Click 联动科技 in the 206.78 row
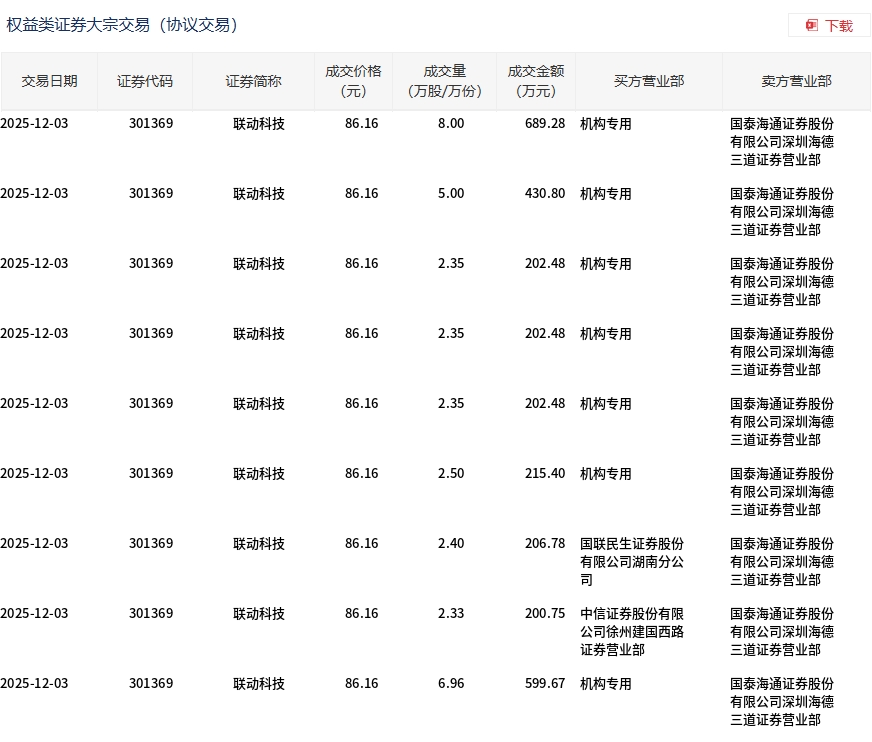The image size is (872, 742). [x=259, y=544]
